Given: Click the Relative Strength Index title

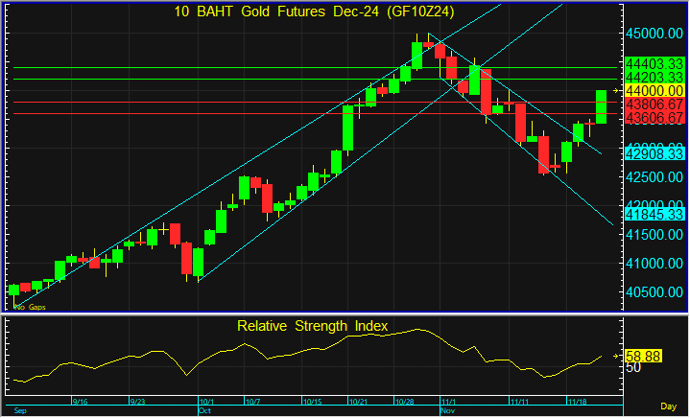Looking at the screenshot, I should 311,326.
